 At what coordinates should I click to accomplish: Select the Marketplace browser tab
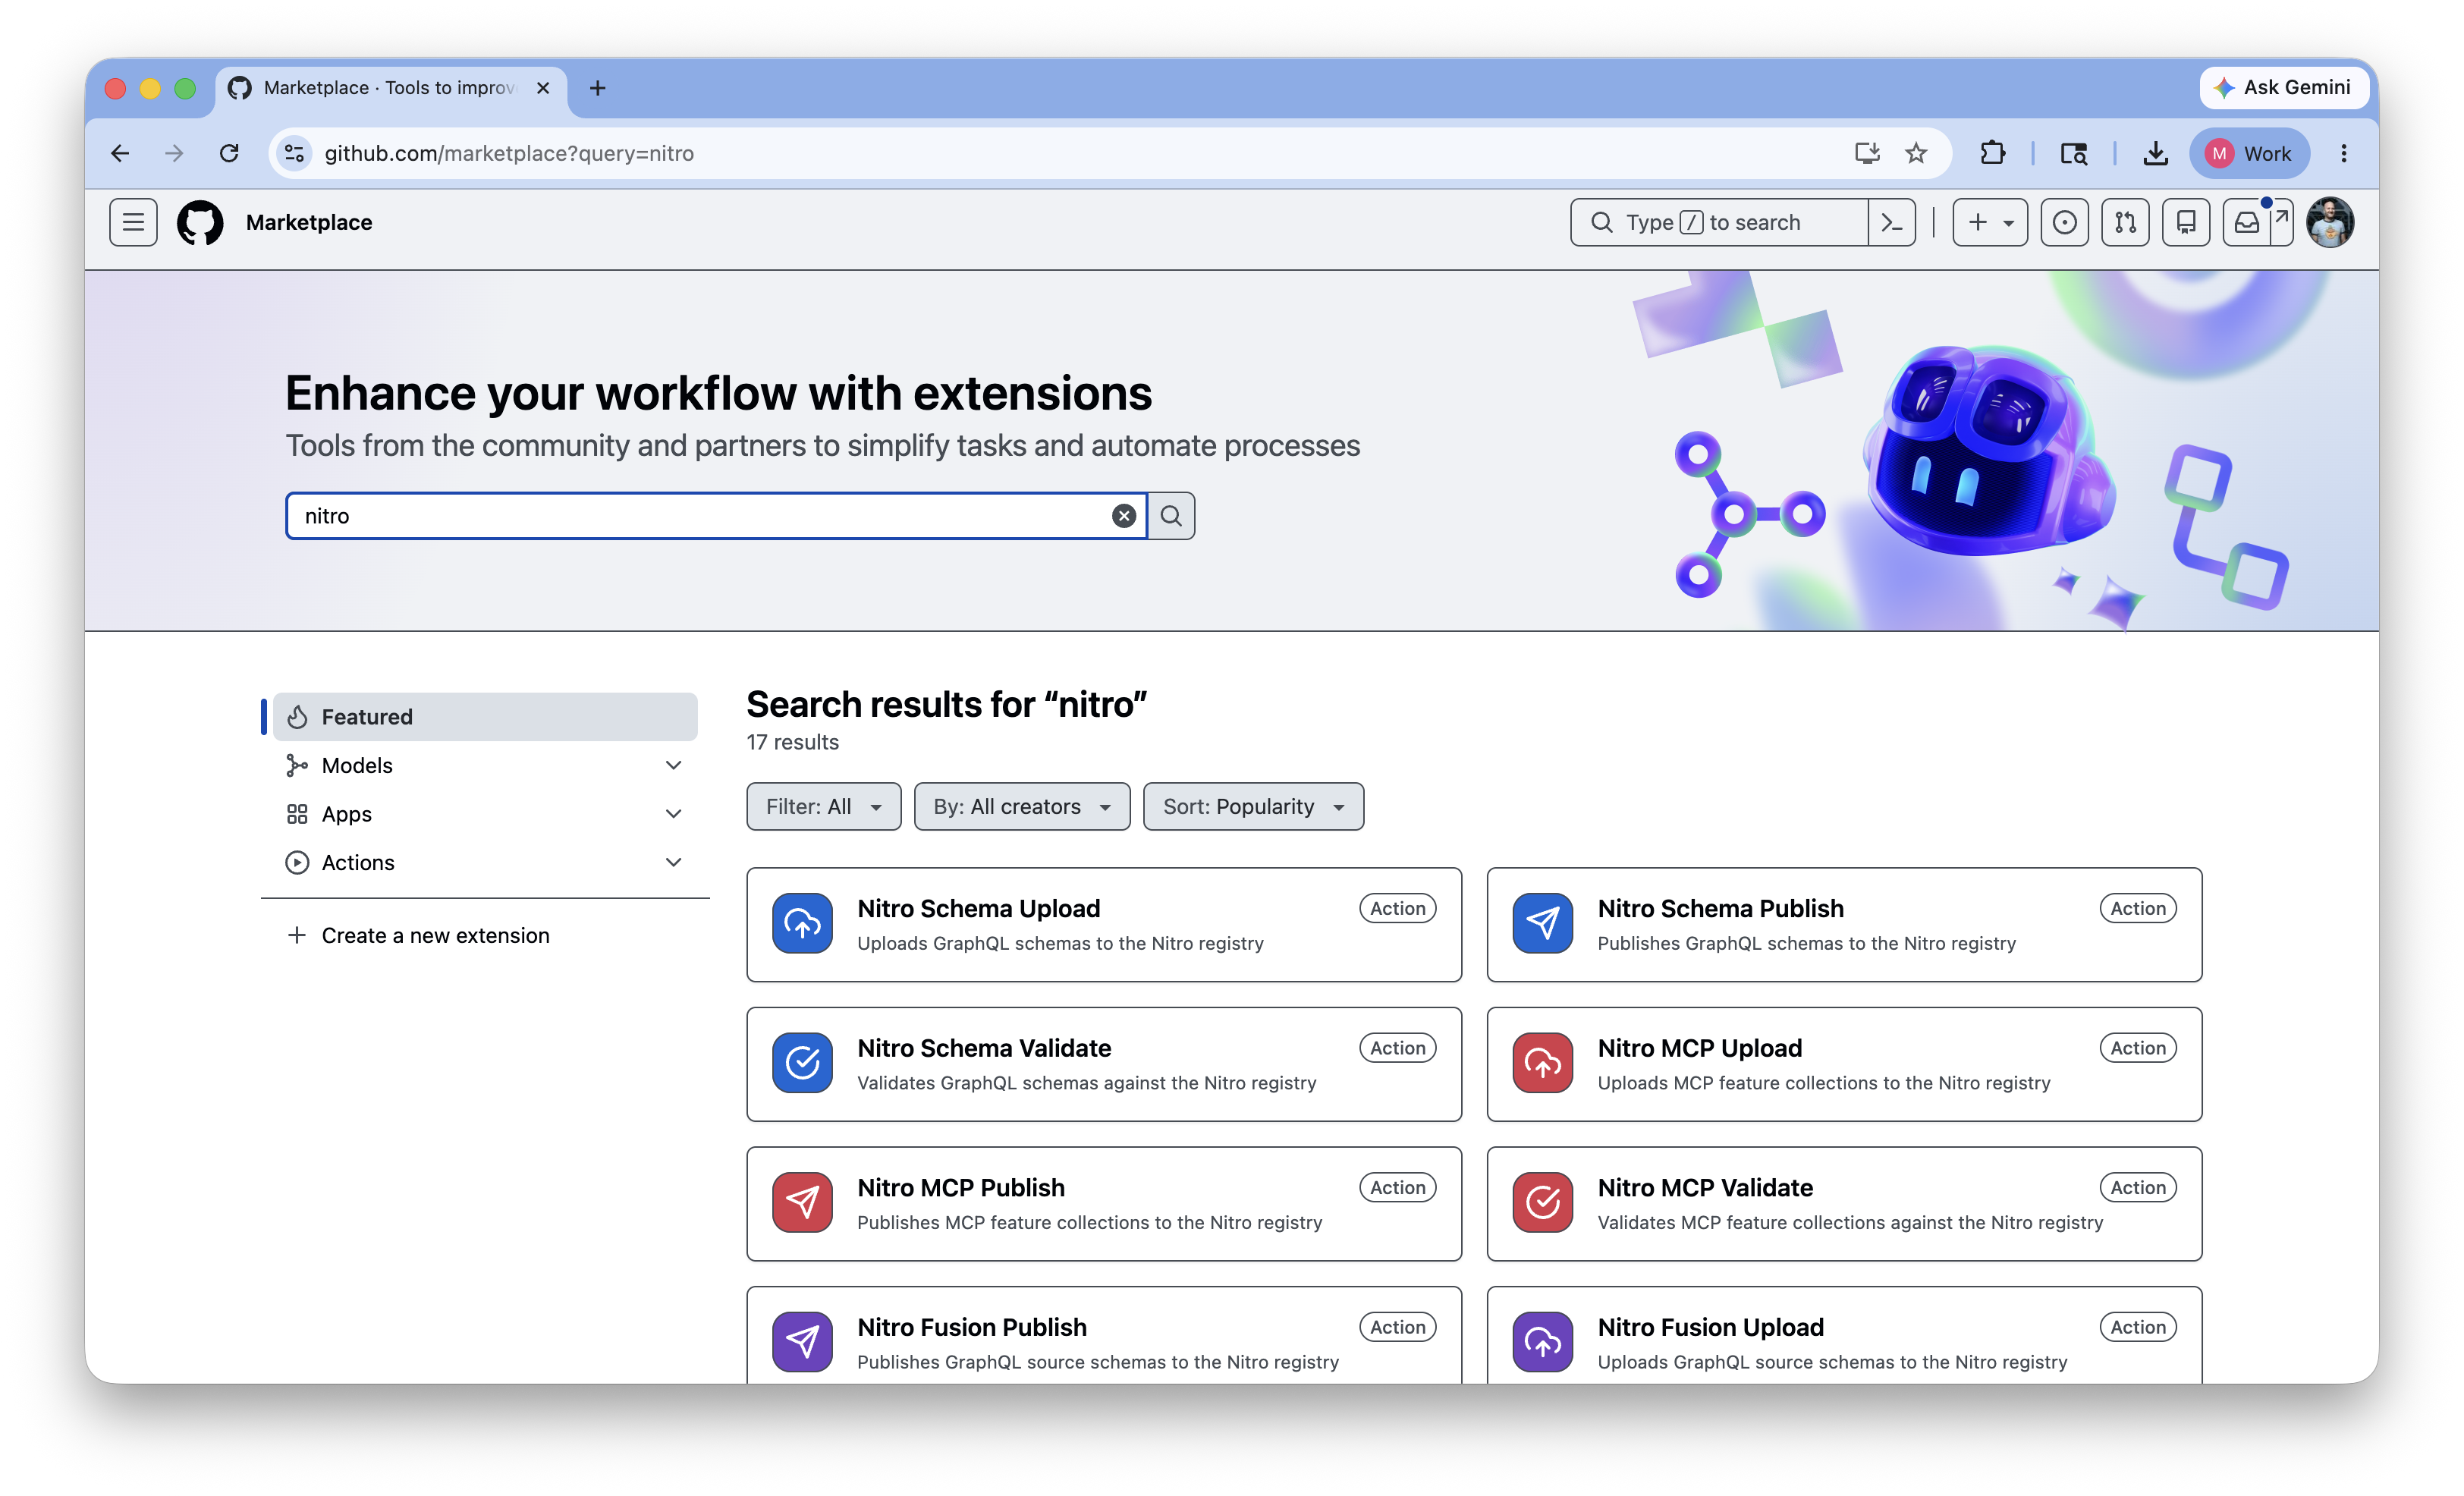point(390,88)
